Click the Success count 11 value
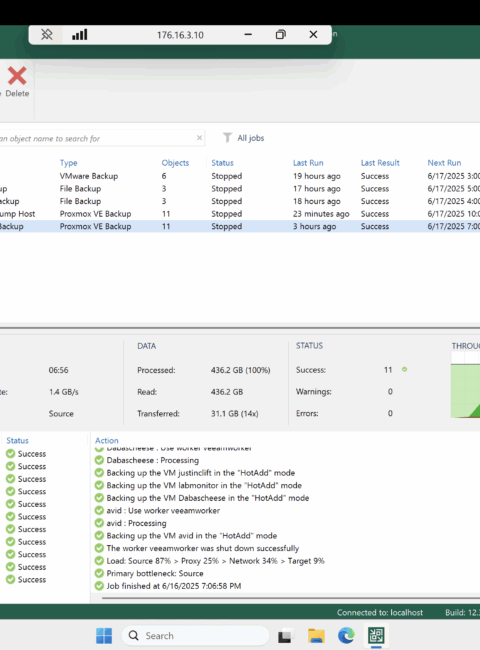 point(388,370)
